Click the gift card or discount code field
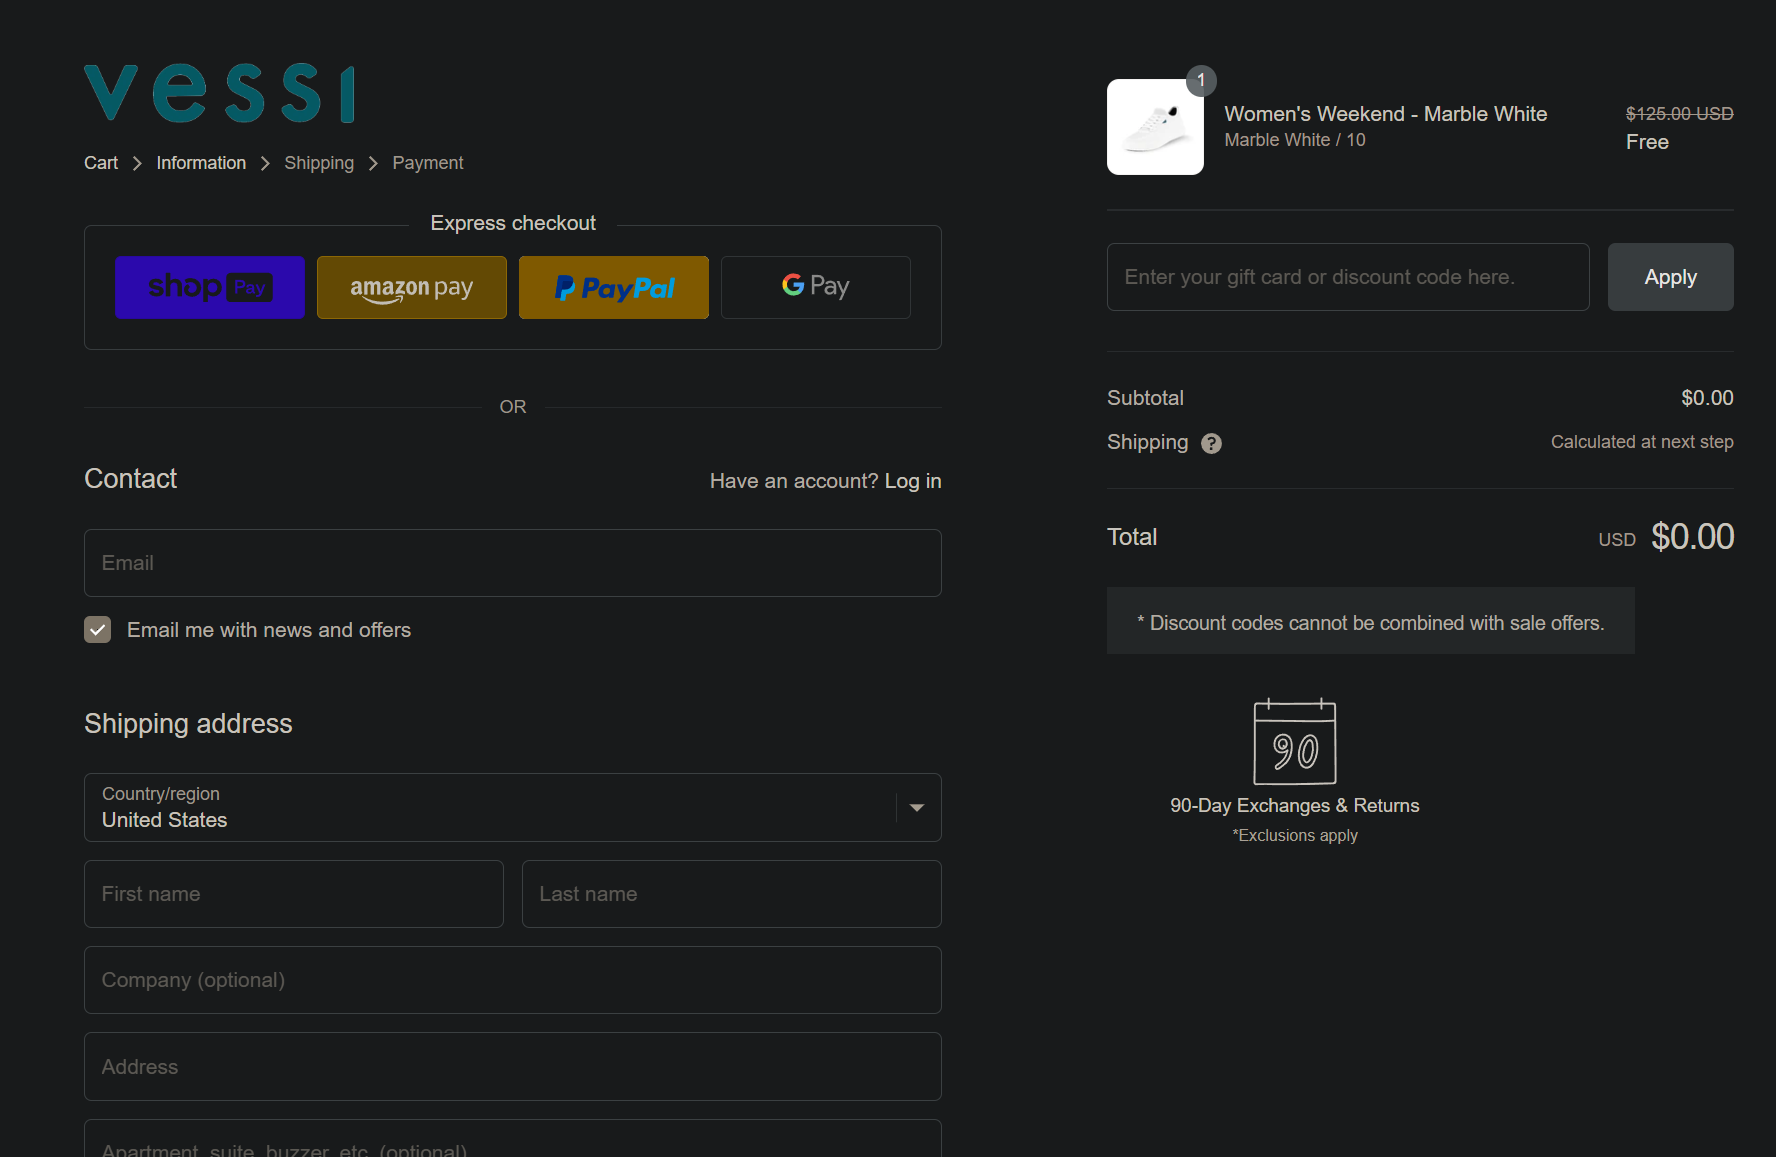This screenshot has height=1157, width=1776. click(x=1347, y=277)
